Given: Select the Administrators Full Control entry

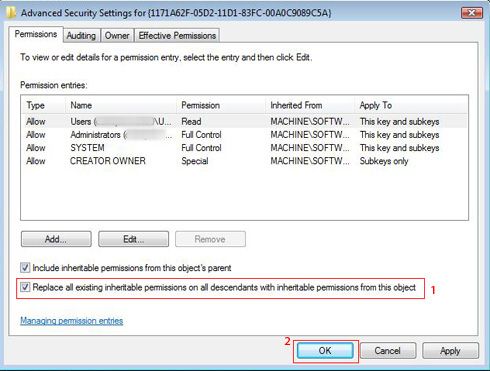Looking at the screenshot, I should pos(244,135).
